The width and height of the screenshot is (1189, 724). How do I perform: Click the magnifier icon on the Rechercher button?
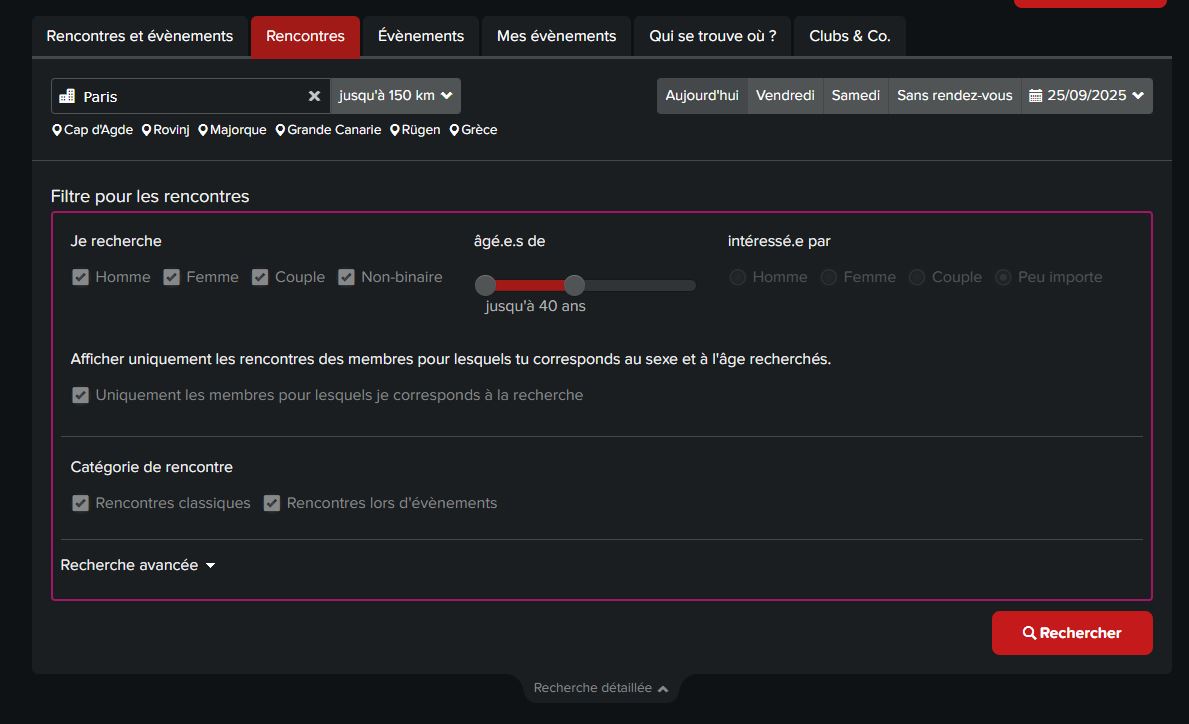(x=1029, y=633)
